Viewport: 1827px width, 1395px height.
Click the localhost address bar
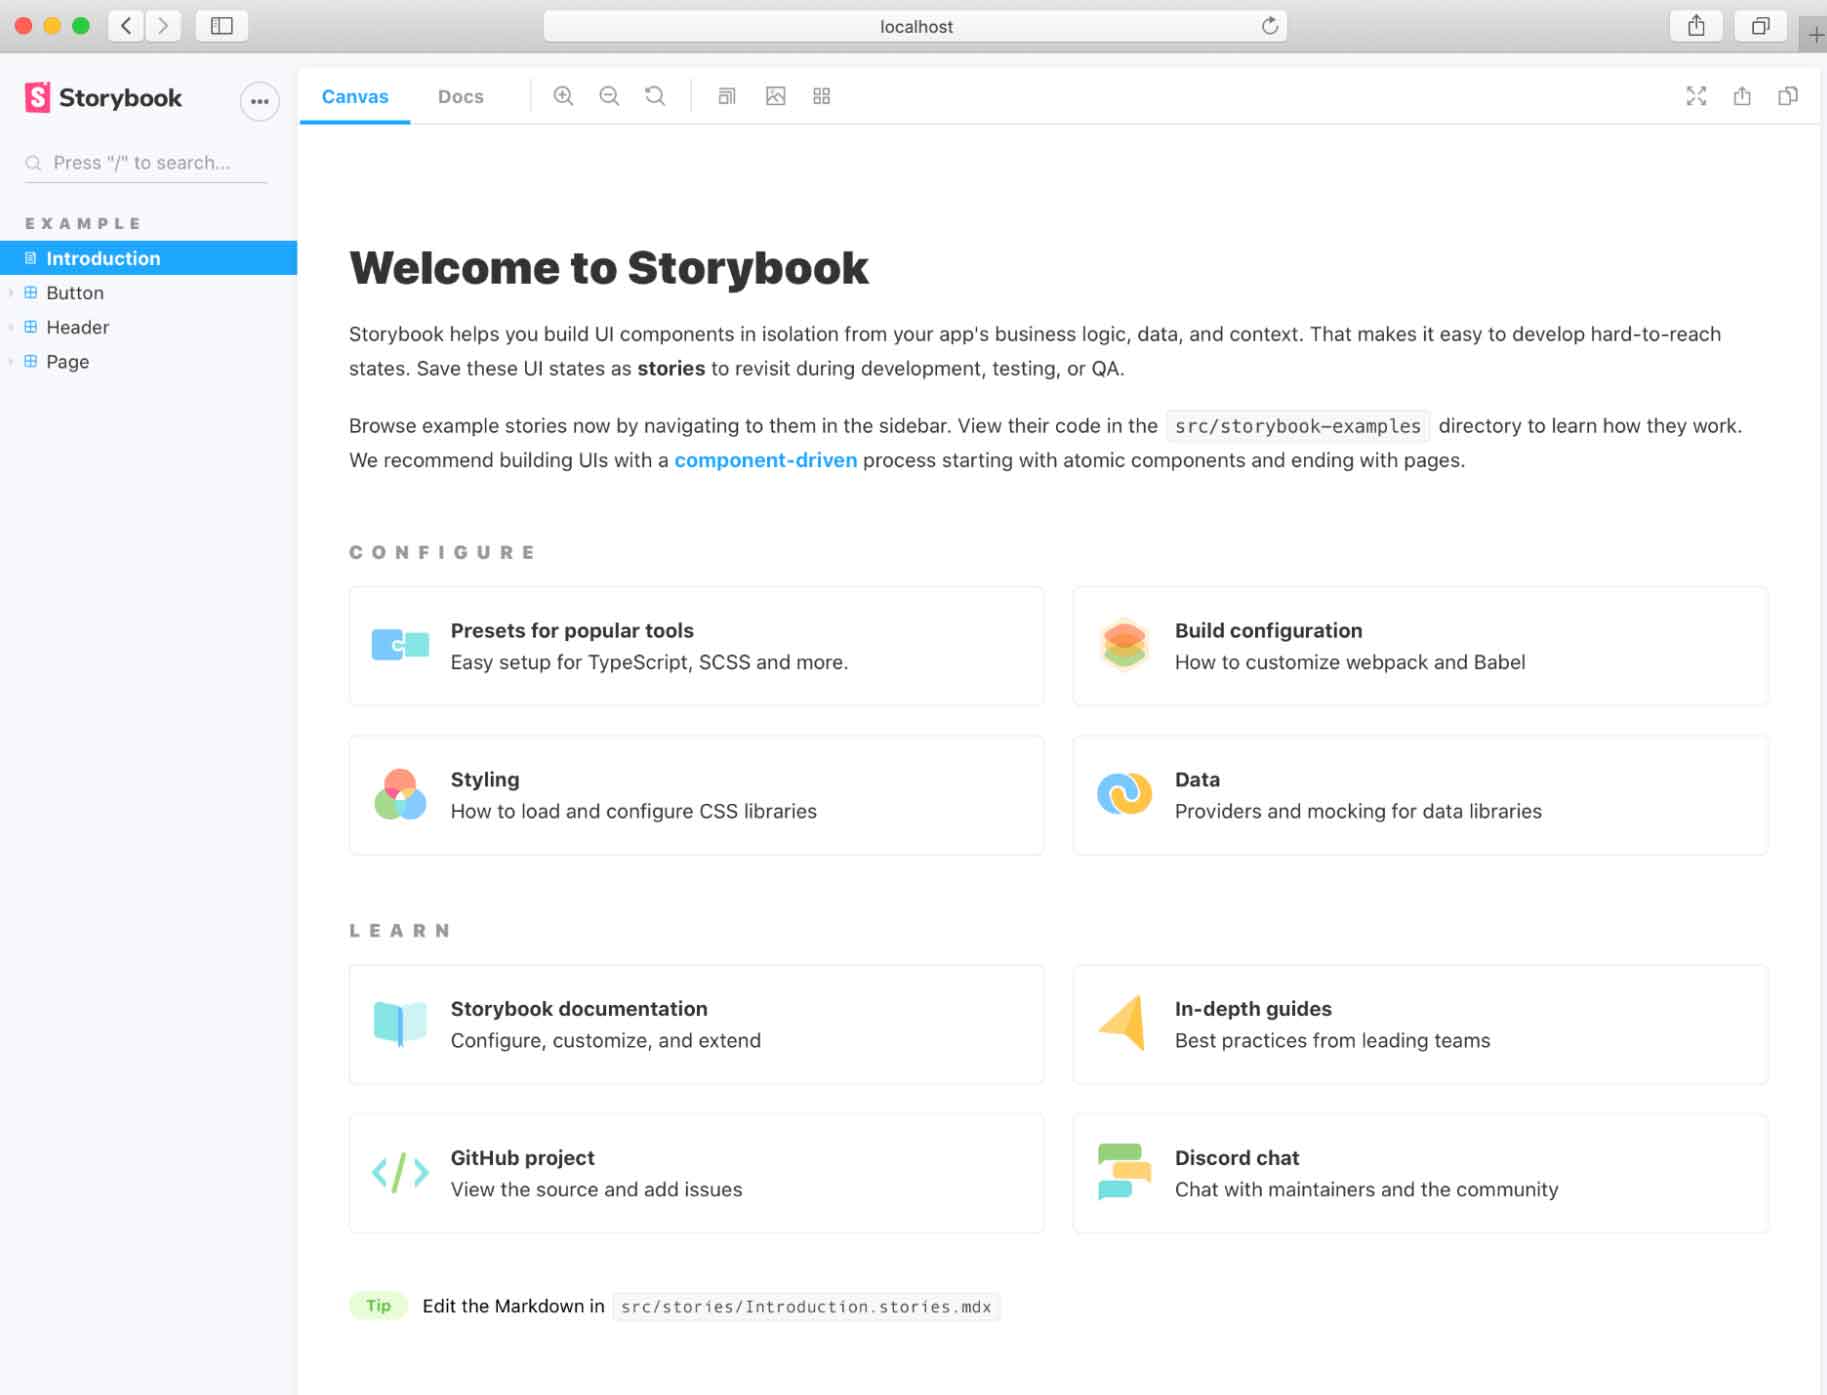(915, 26)
